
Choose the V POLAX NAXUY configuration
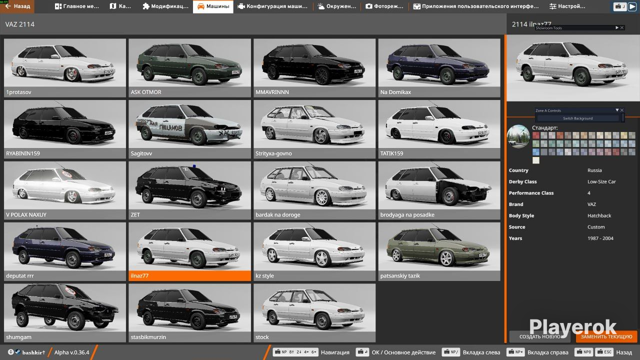(x=65, y=190)
